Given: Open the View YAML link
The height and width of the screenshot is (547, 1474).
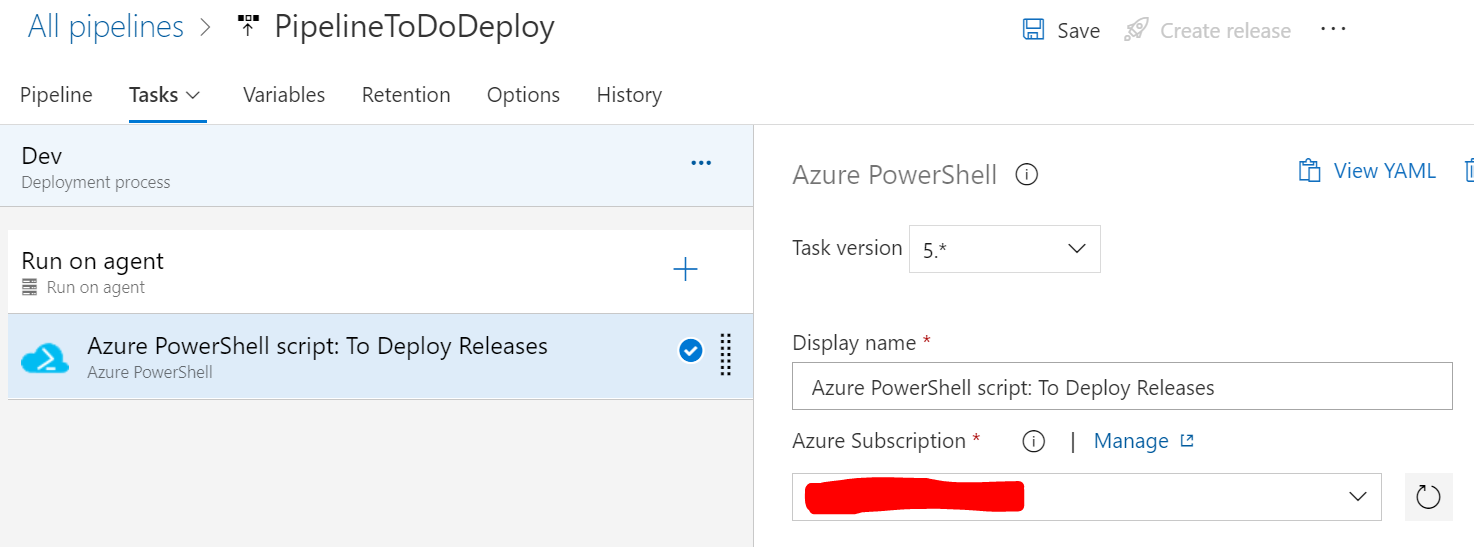Looking at the screenshot, I should point(1384,171).
